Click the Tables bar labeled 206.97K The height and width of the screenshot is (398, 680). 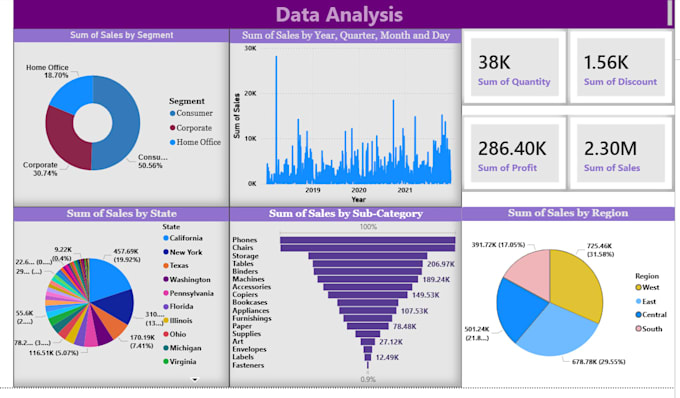click(x=367, y=264)
